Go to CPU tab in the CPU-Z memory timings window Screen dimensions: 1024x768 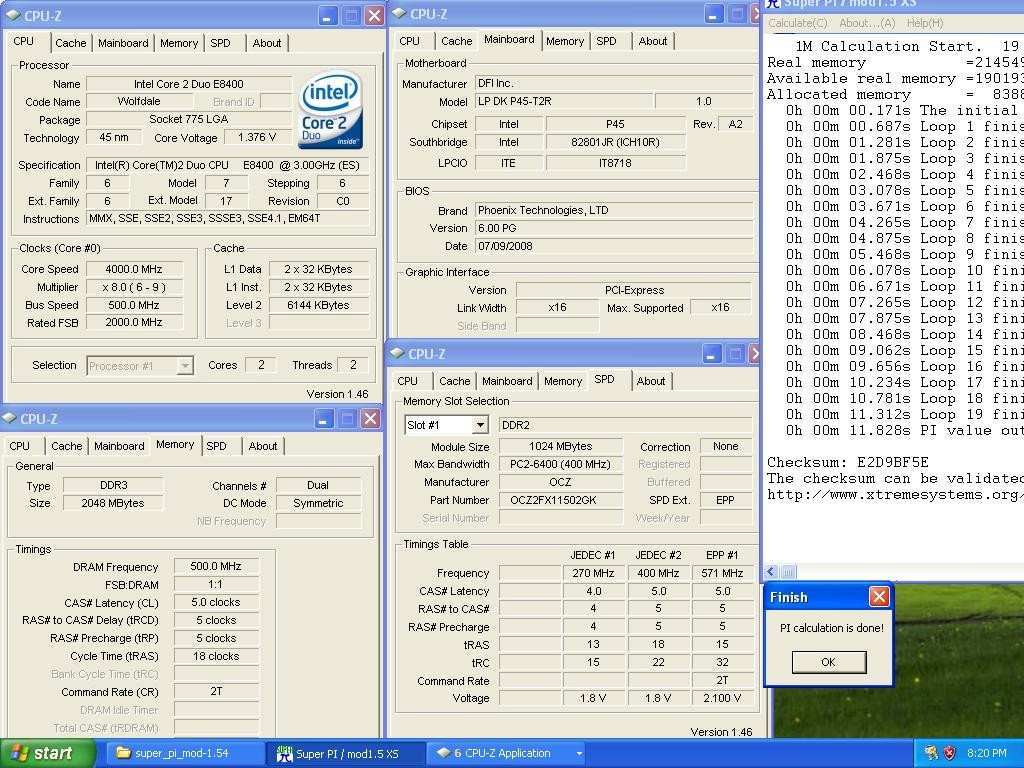[20, 446]
